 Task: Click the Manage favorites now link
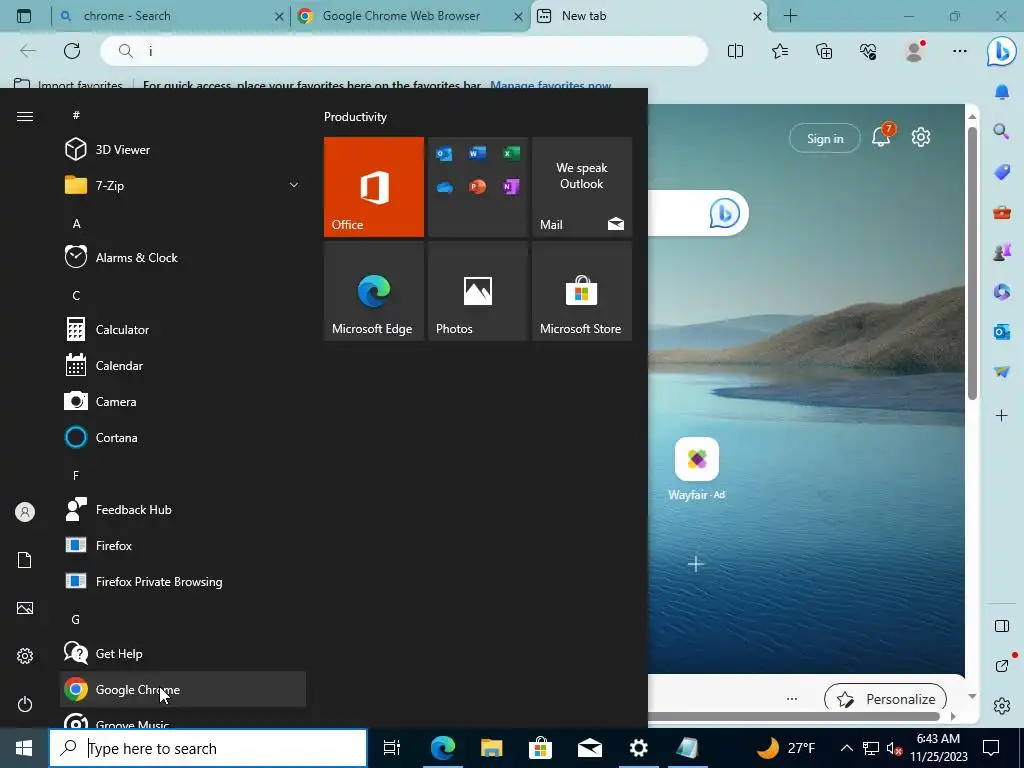[551, 85]
